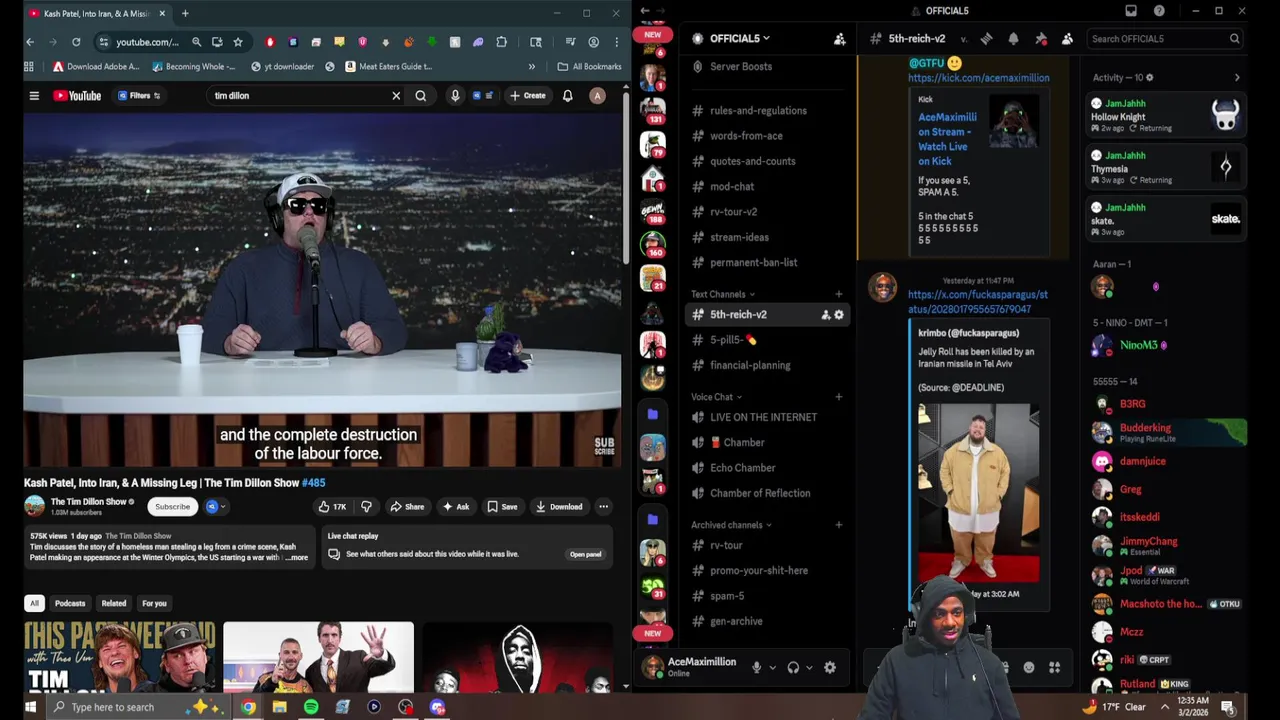Open Spotify from the Windows taskbar

coord(311,707)
